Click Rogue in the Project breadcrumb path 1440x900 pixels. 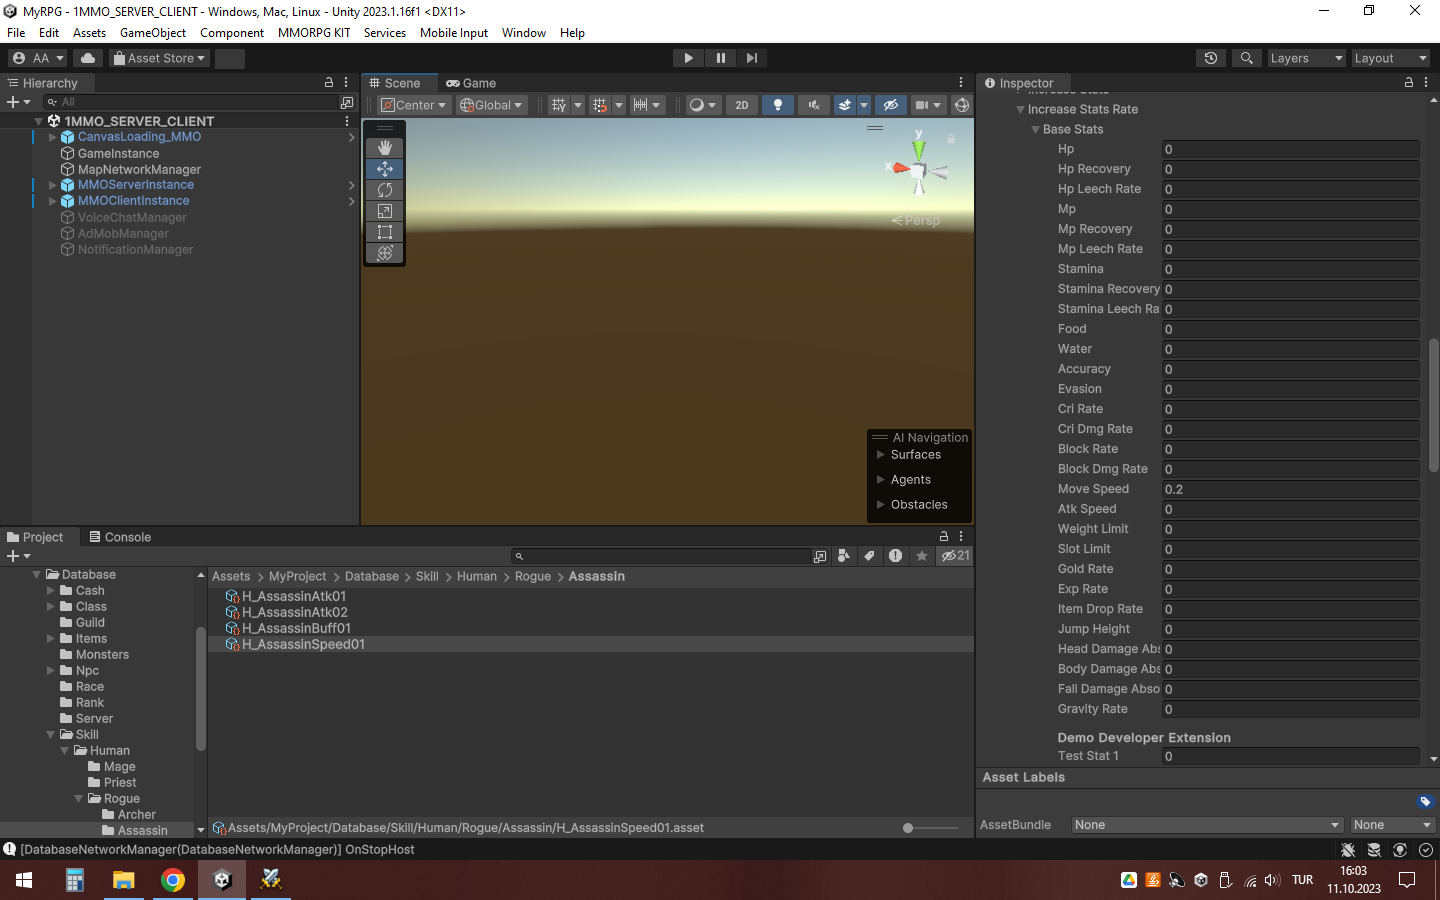pos(533,576)
